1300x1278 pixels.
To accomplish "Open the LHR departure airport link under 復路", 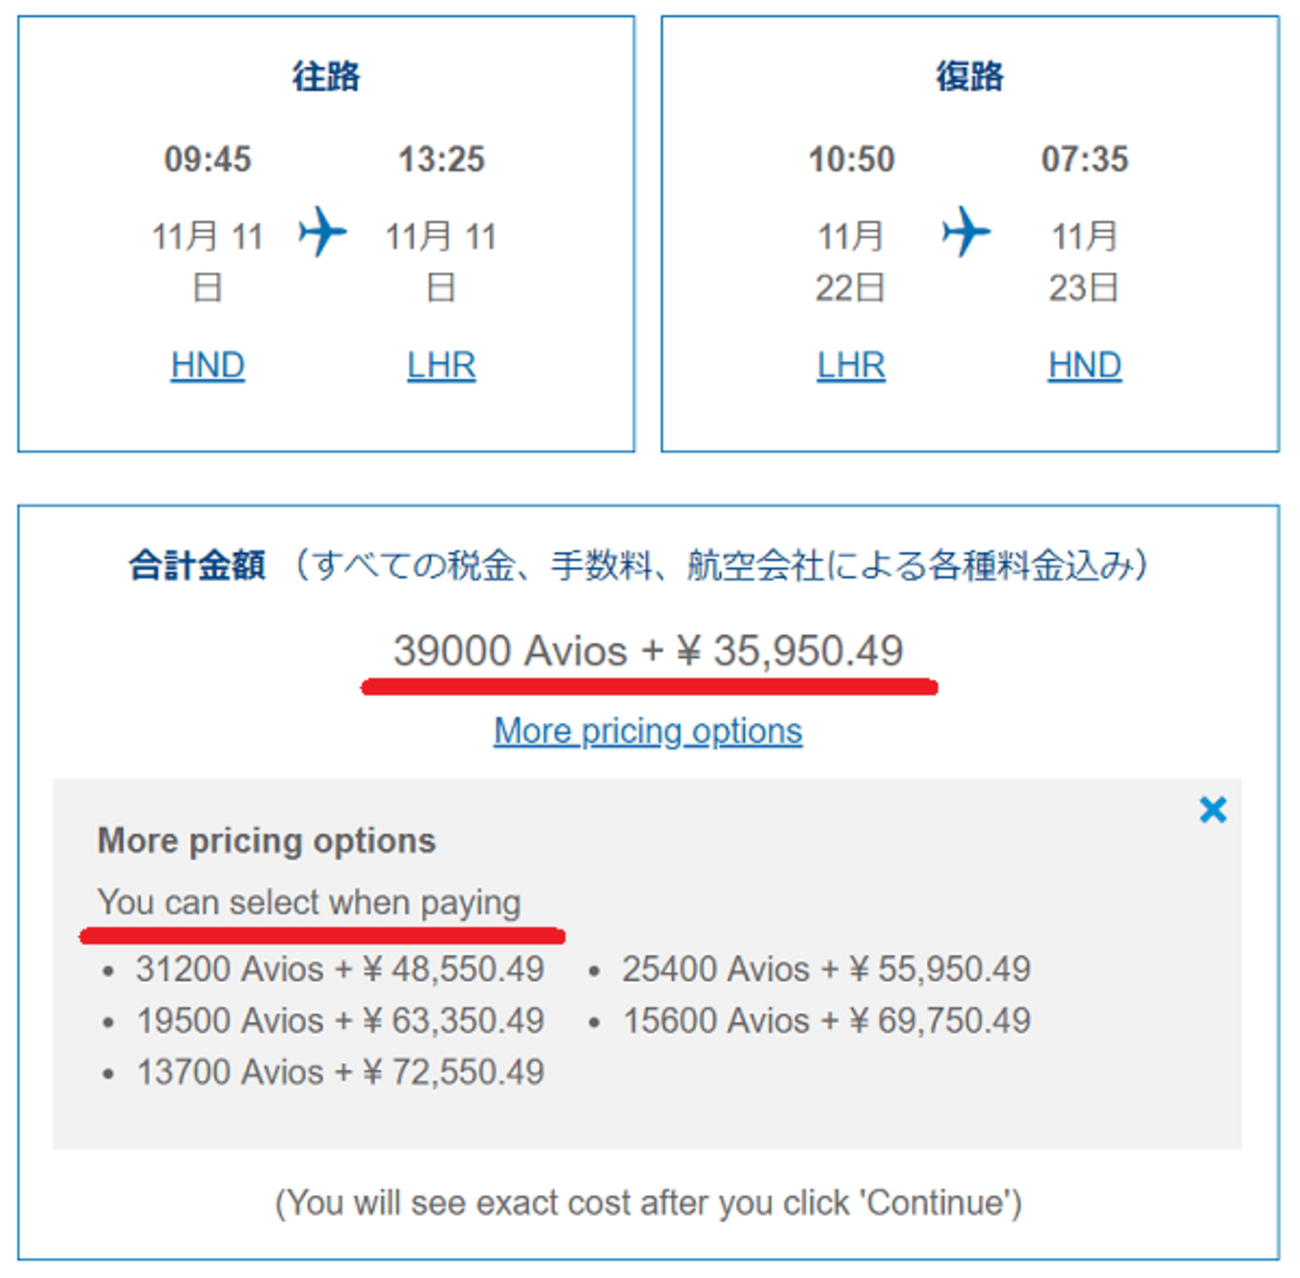I will pyautogui.click(x=851, y=366).
